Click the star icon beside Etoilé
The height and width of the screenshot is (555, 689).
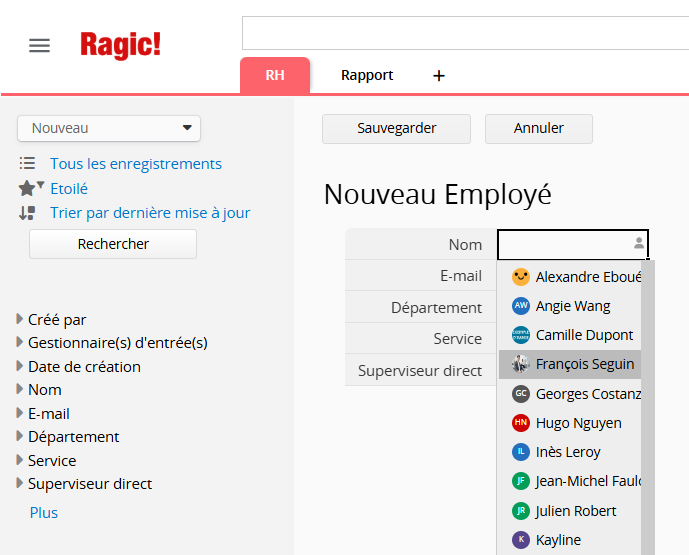point(27,188)
